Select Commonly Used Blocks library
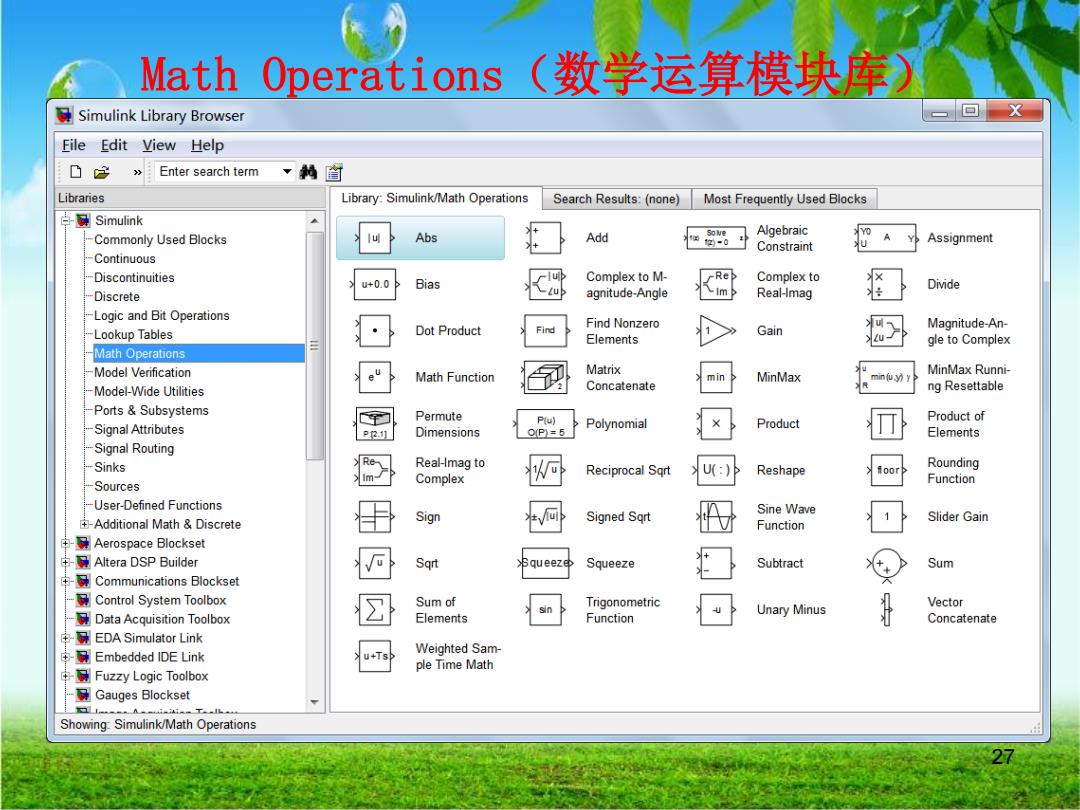The width and height of the screenshot is (1080, 810). click(x=160, y=240)
